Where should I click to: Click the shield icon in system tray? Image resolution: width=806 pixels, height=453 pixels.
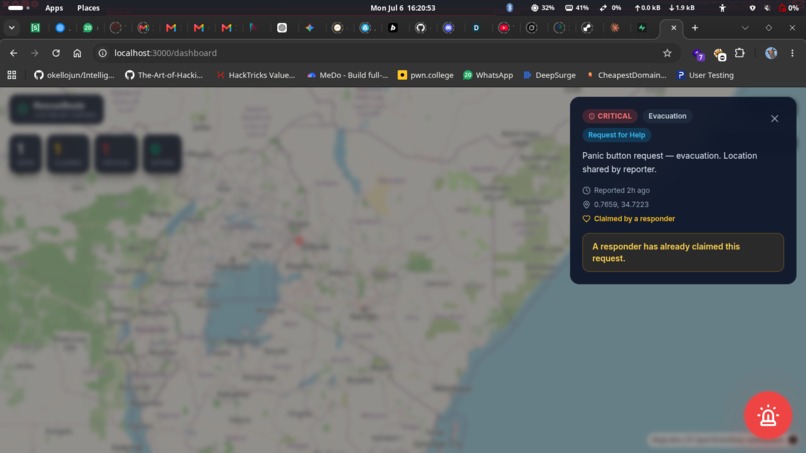point(752,8)
